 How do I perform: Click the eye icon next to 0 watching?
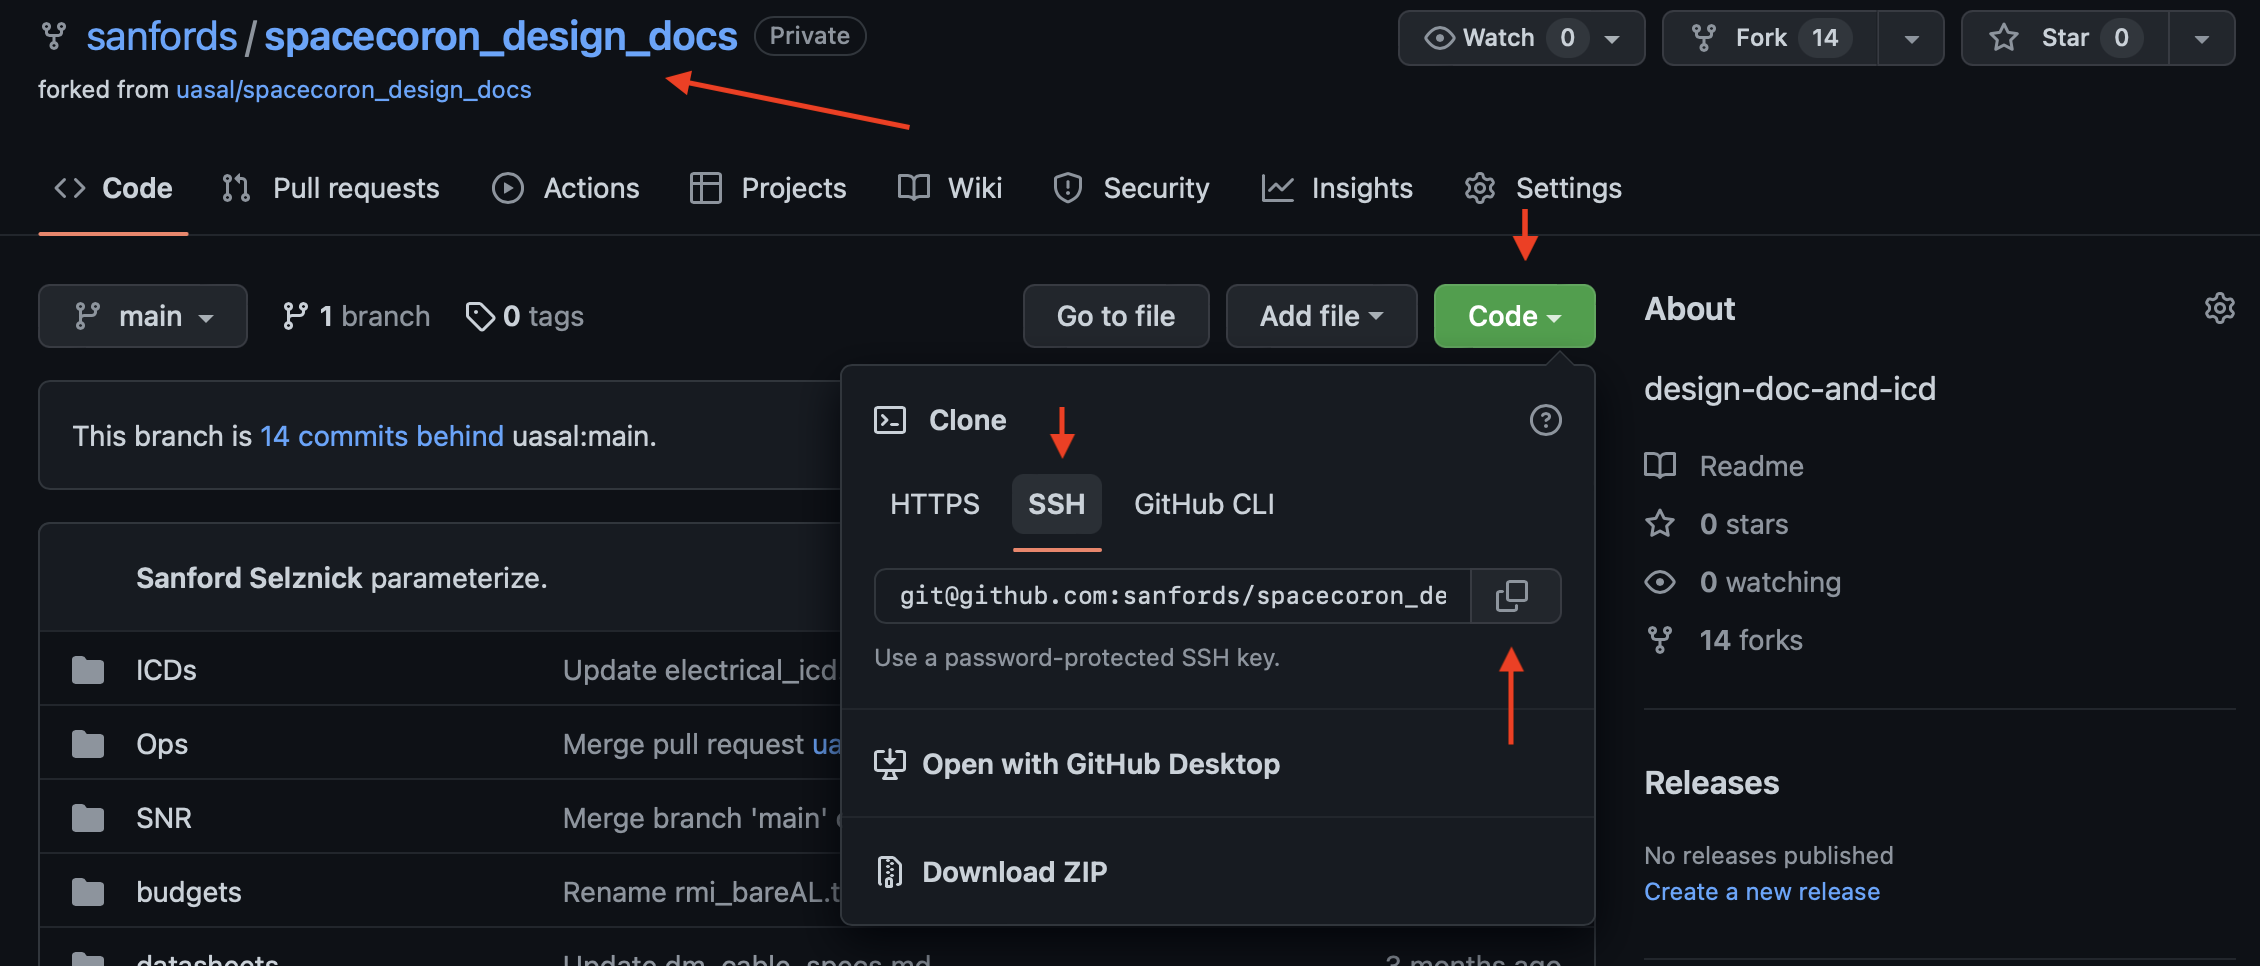click(x=1660, y=582)
